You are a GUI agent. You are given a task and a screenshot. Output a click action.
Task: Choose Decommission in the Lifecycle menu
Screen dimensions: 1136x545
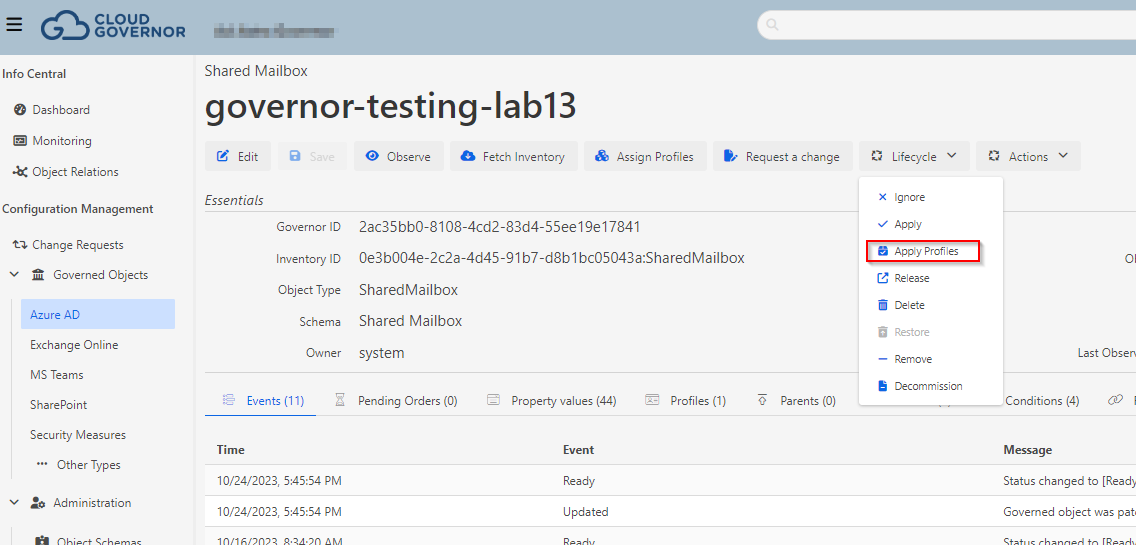[x=927, y=386]
